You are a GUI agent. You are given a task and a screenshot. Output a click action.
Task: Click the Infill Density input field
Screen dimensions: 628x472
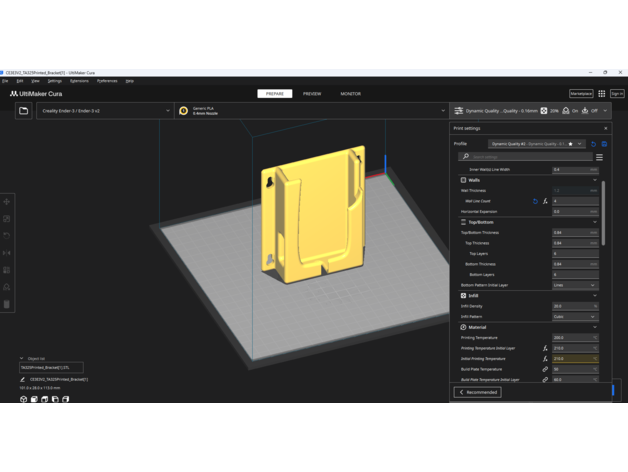571,306
